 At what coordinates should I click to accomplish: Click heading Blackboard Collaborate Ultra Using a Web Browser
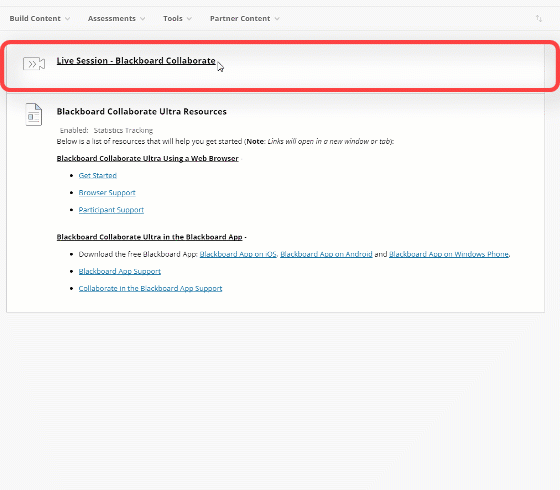148,158
